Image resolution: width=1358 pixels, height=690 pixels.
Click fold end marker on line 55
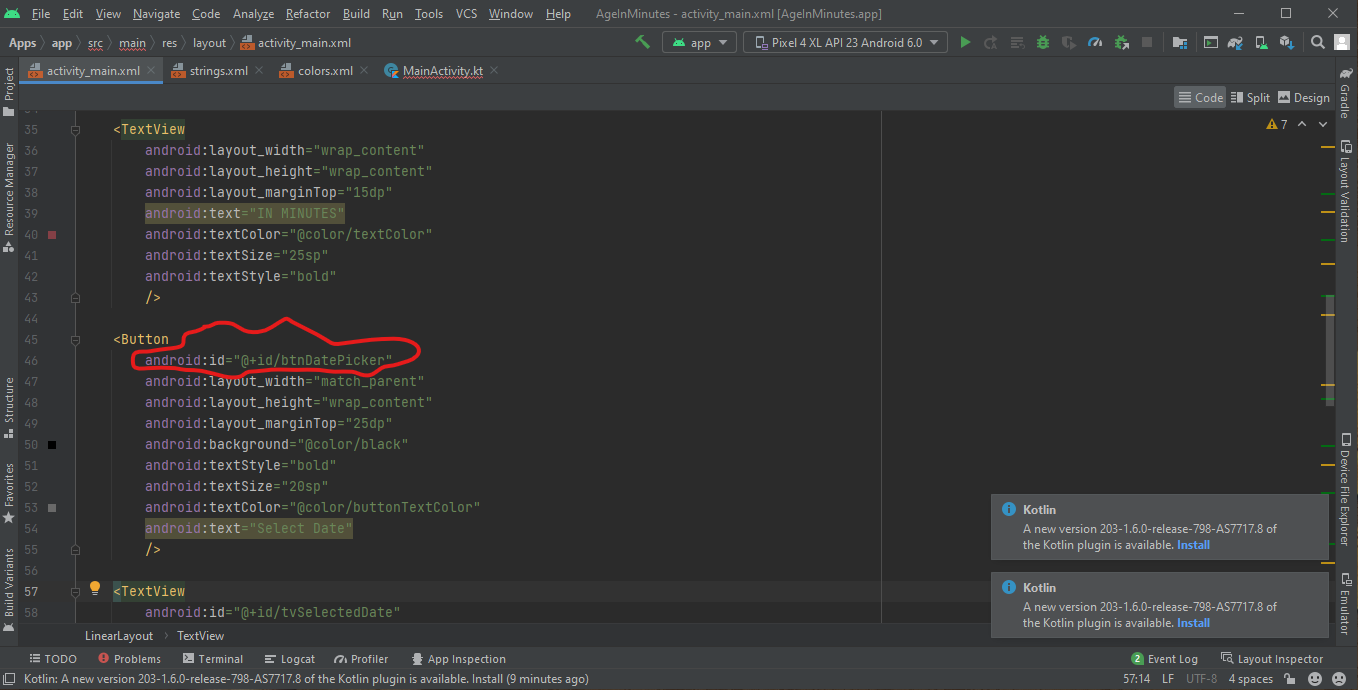pos(75,549)
